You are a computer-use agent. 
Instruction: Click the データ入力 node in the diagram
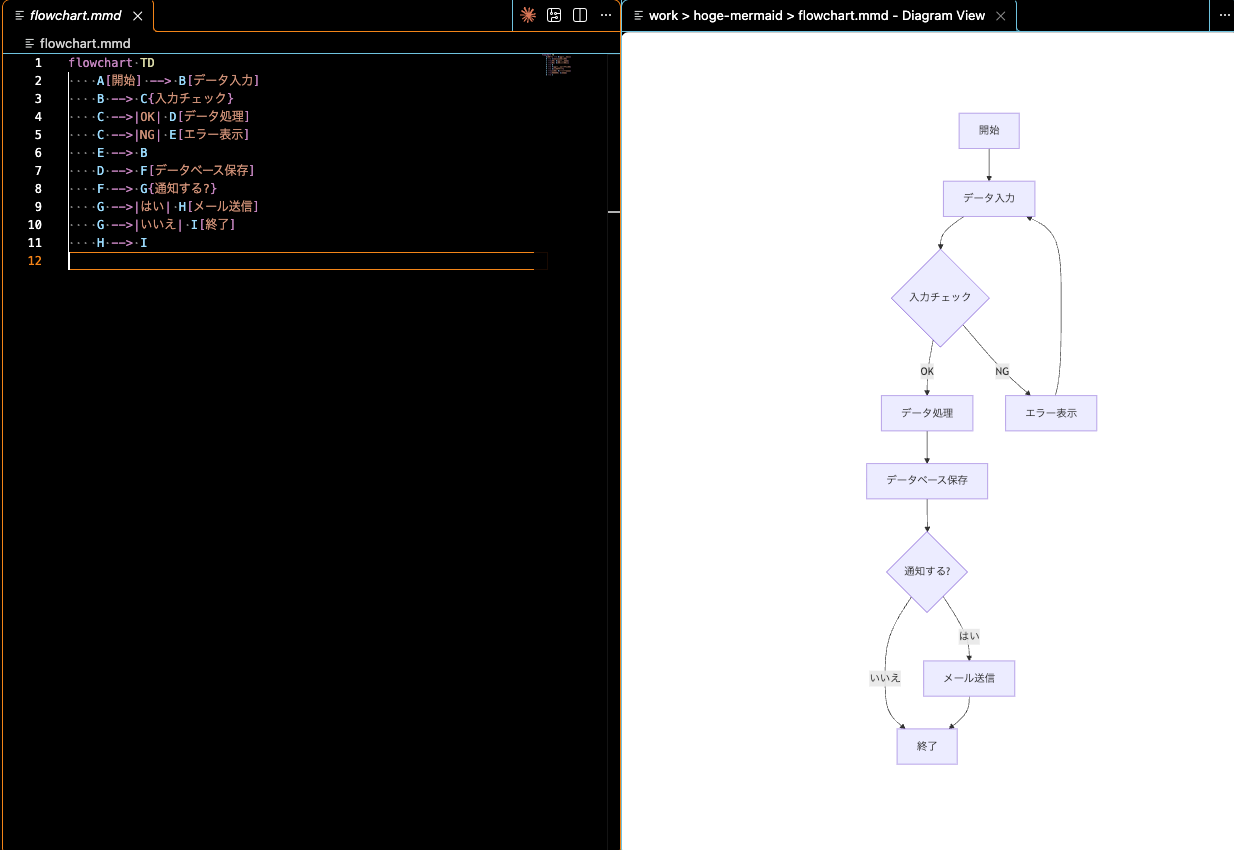click(x=989, y=198)
